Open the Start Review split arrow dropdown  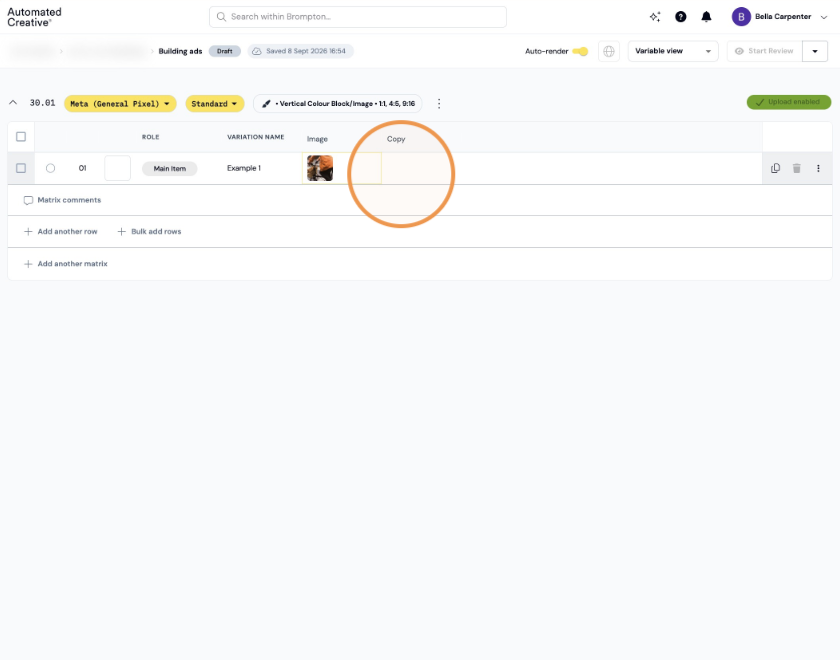[815, 51]
